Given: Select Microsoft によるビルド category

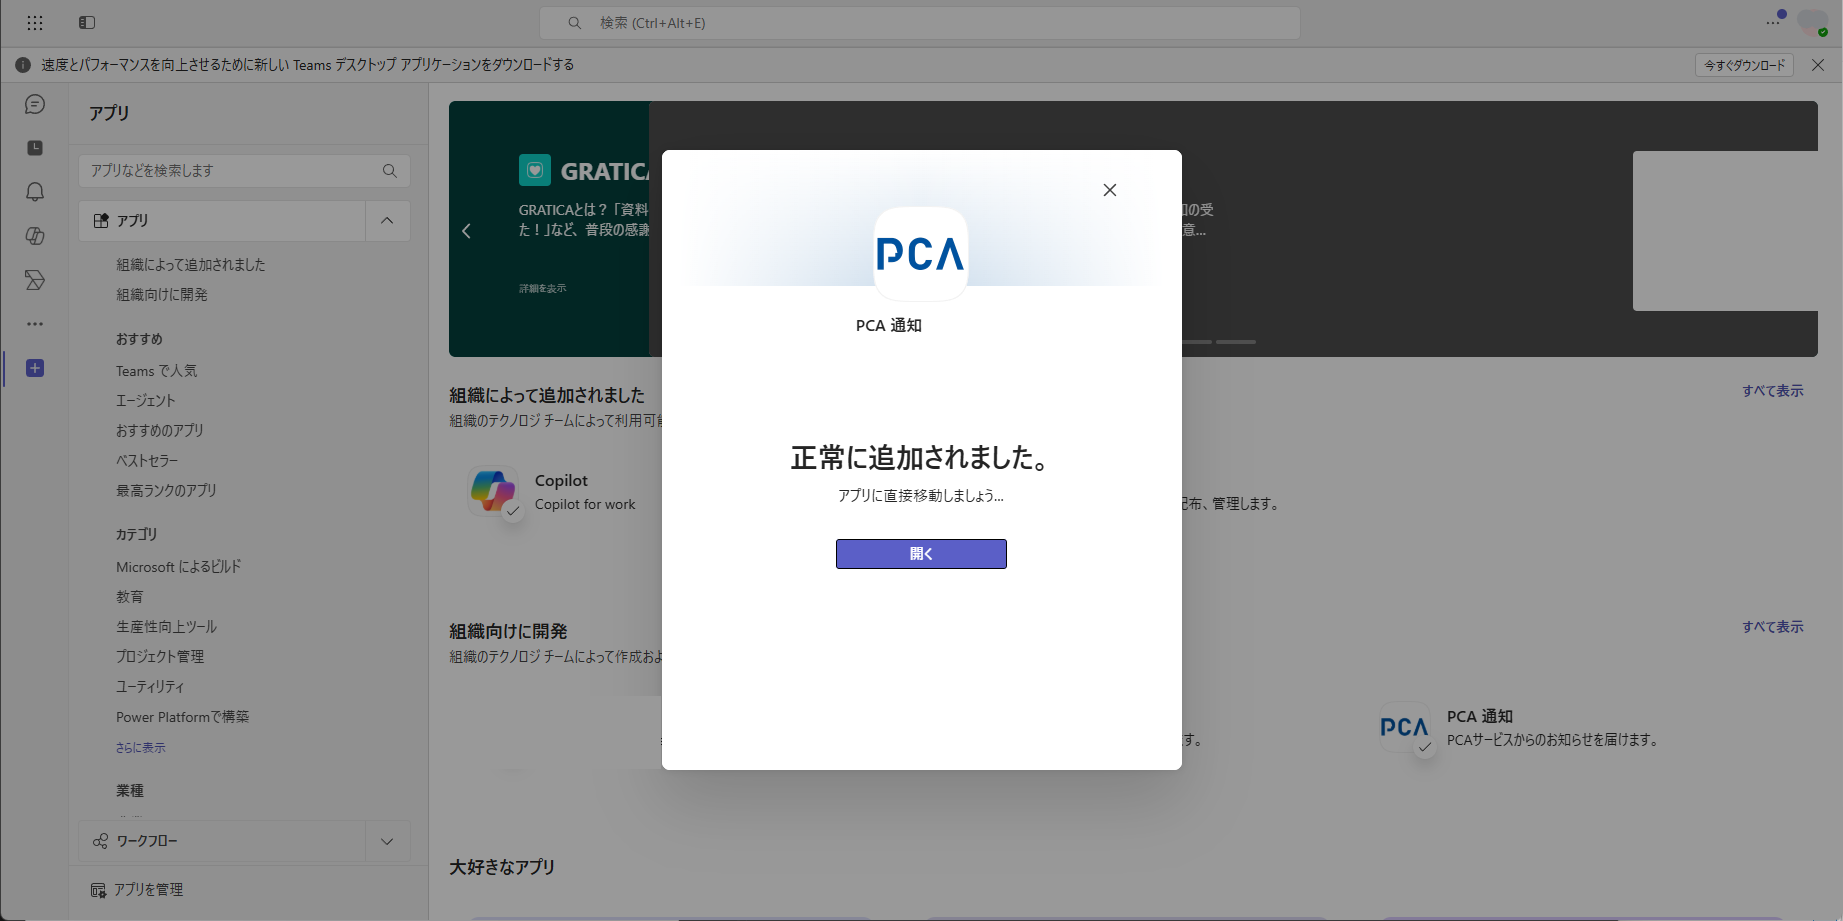Looking at the screenshot, I should (x=179, y=567).
